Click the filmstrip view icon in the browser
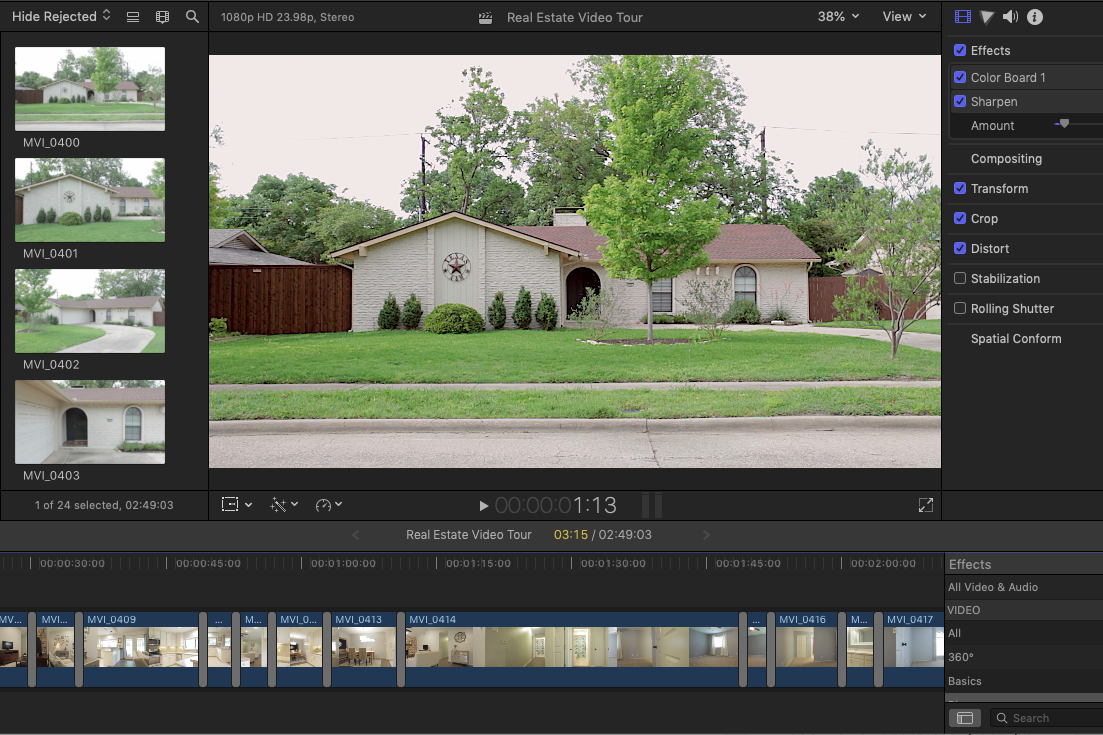 point(162,16)
